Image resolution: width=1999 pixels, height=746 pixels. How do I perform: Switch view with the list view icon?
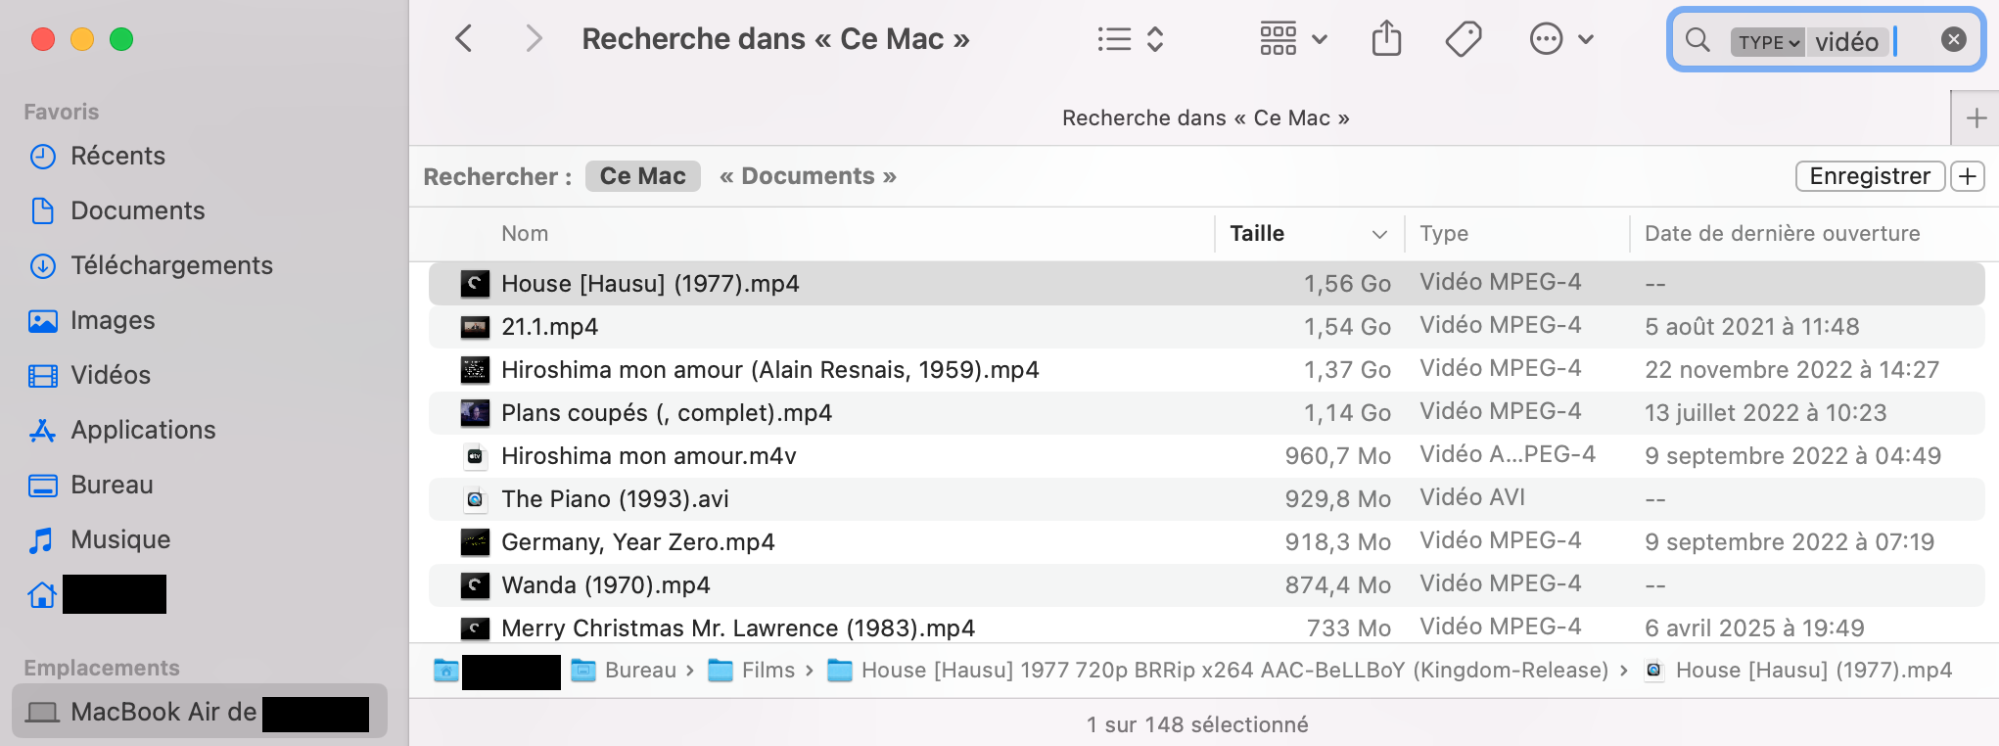tap(1114, 39)
